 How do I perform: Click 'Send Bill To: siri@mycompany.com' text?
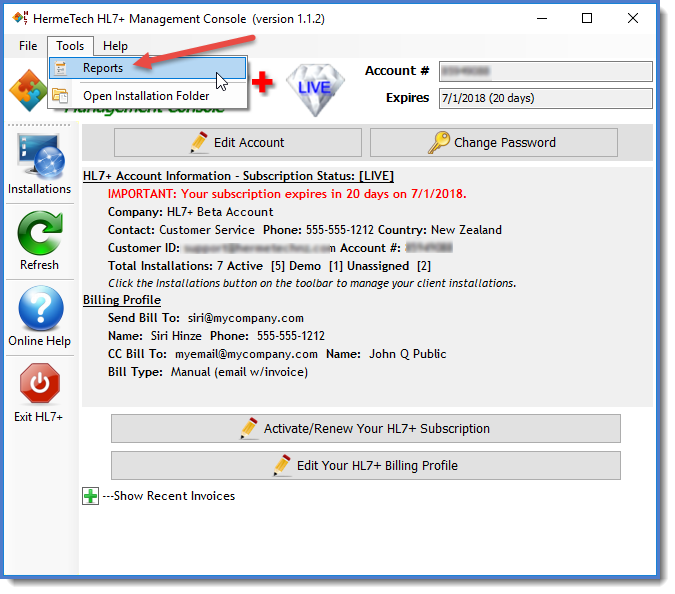click(x=206, y=318)
